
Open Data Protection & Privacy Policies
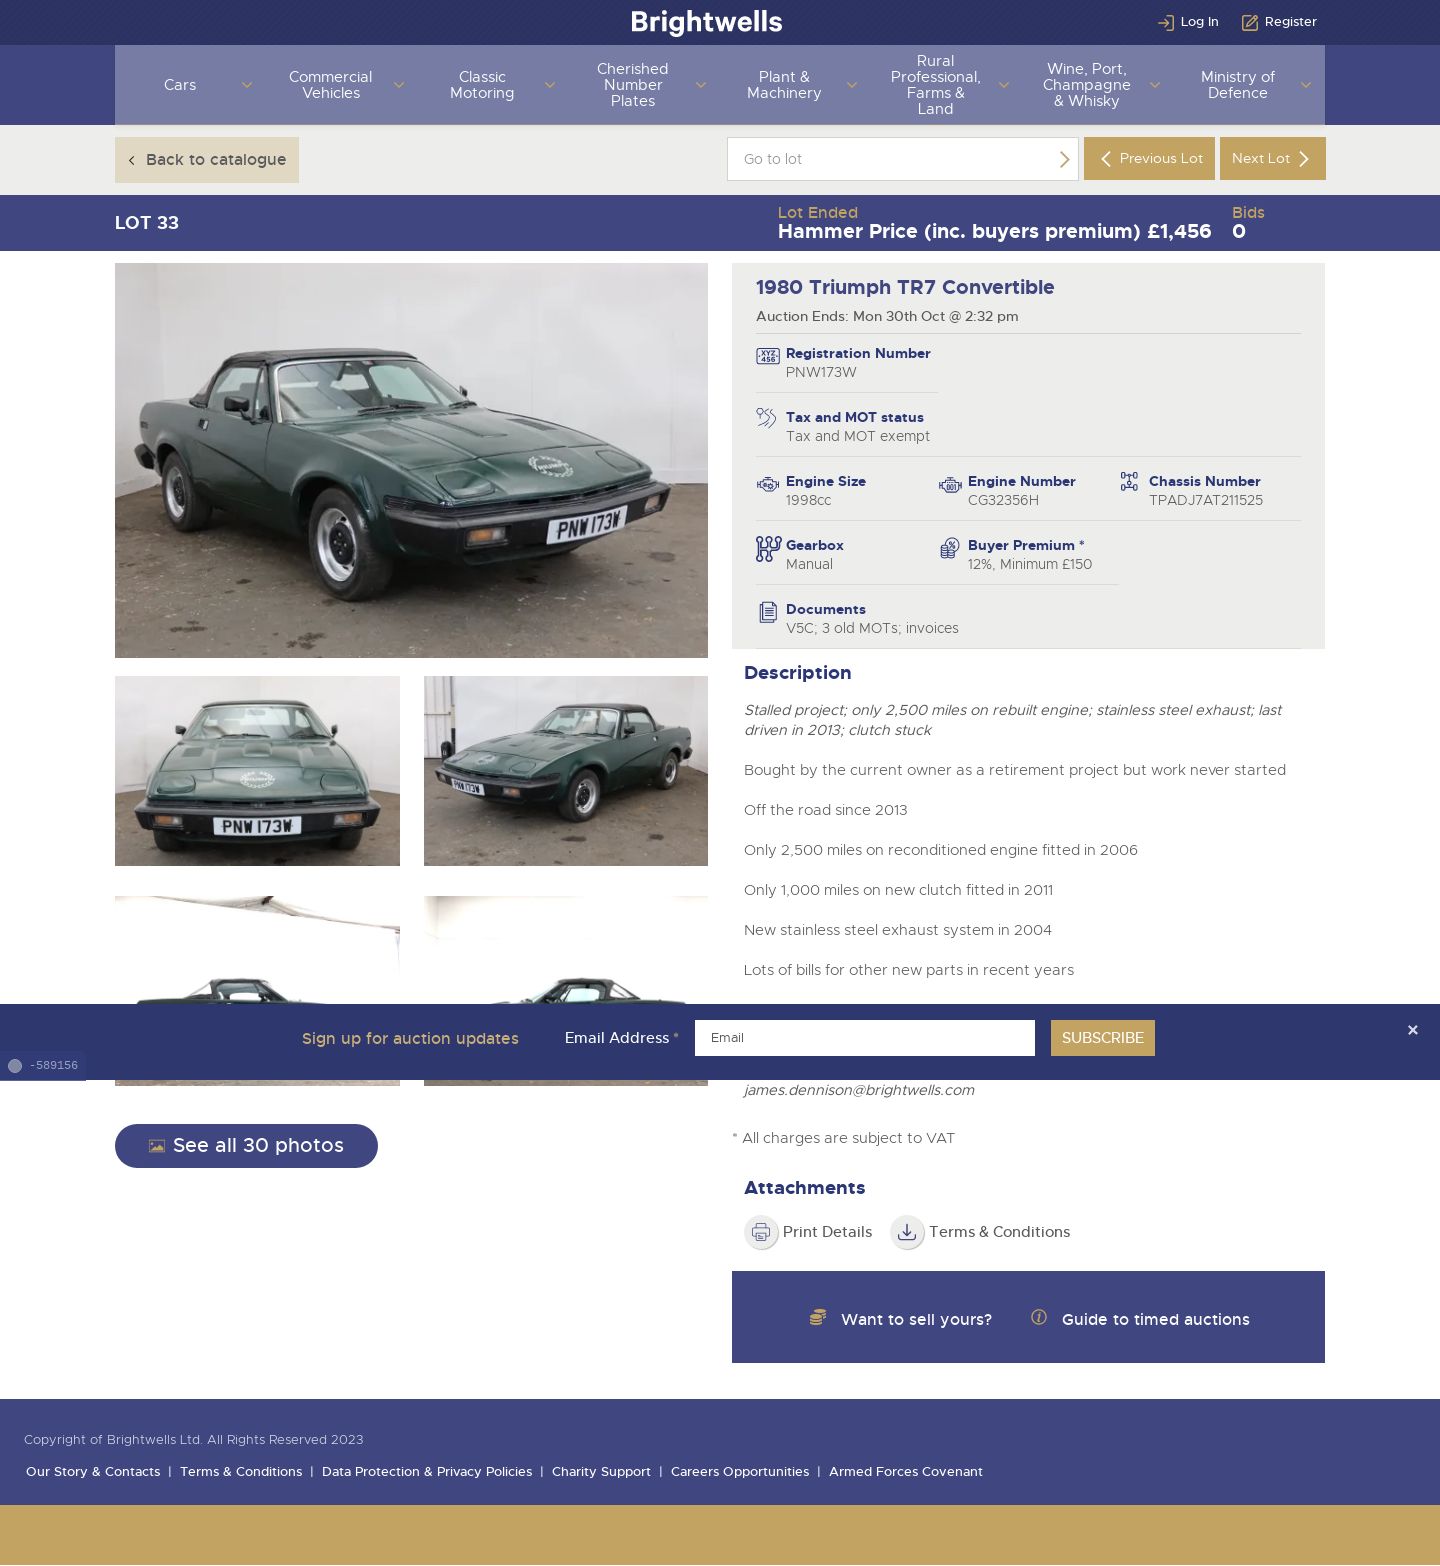coord(427,1472)
